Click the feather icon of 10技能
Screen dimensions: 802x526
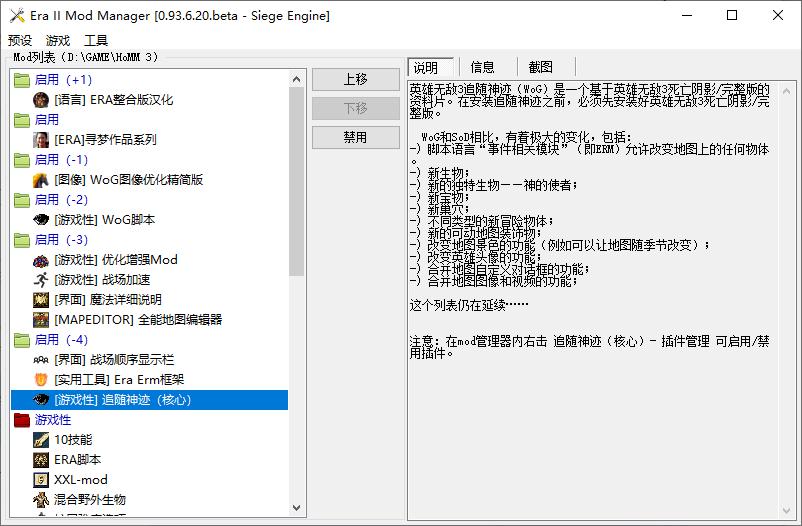coord(41,440)
